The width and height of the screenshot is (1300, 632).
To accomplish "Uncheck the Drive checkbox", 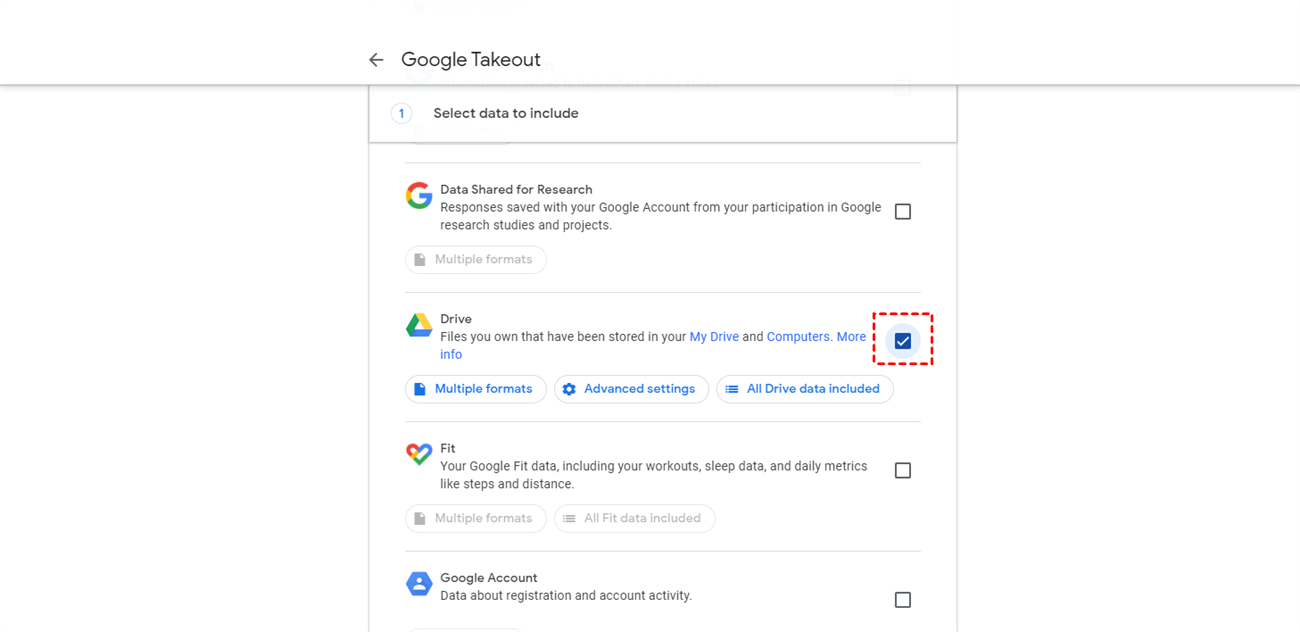I will tap(903, 341).
